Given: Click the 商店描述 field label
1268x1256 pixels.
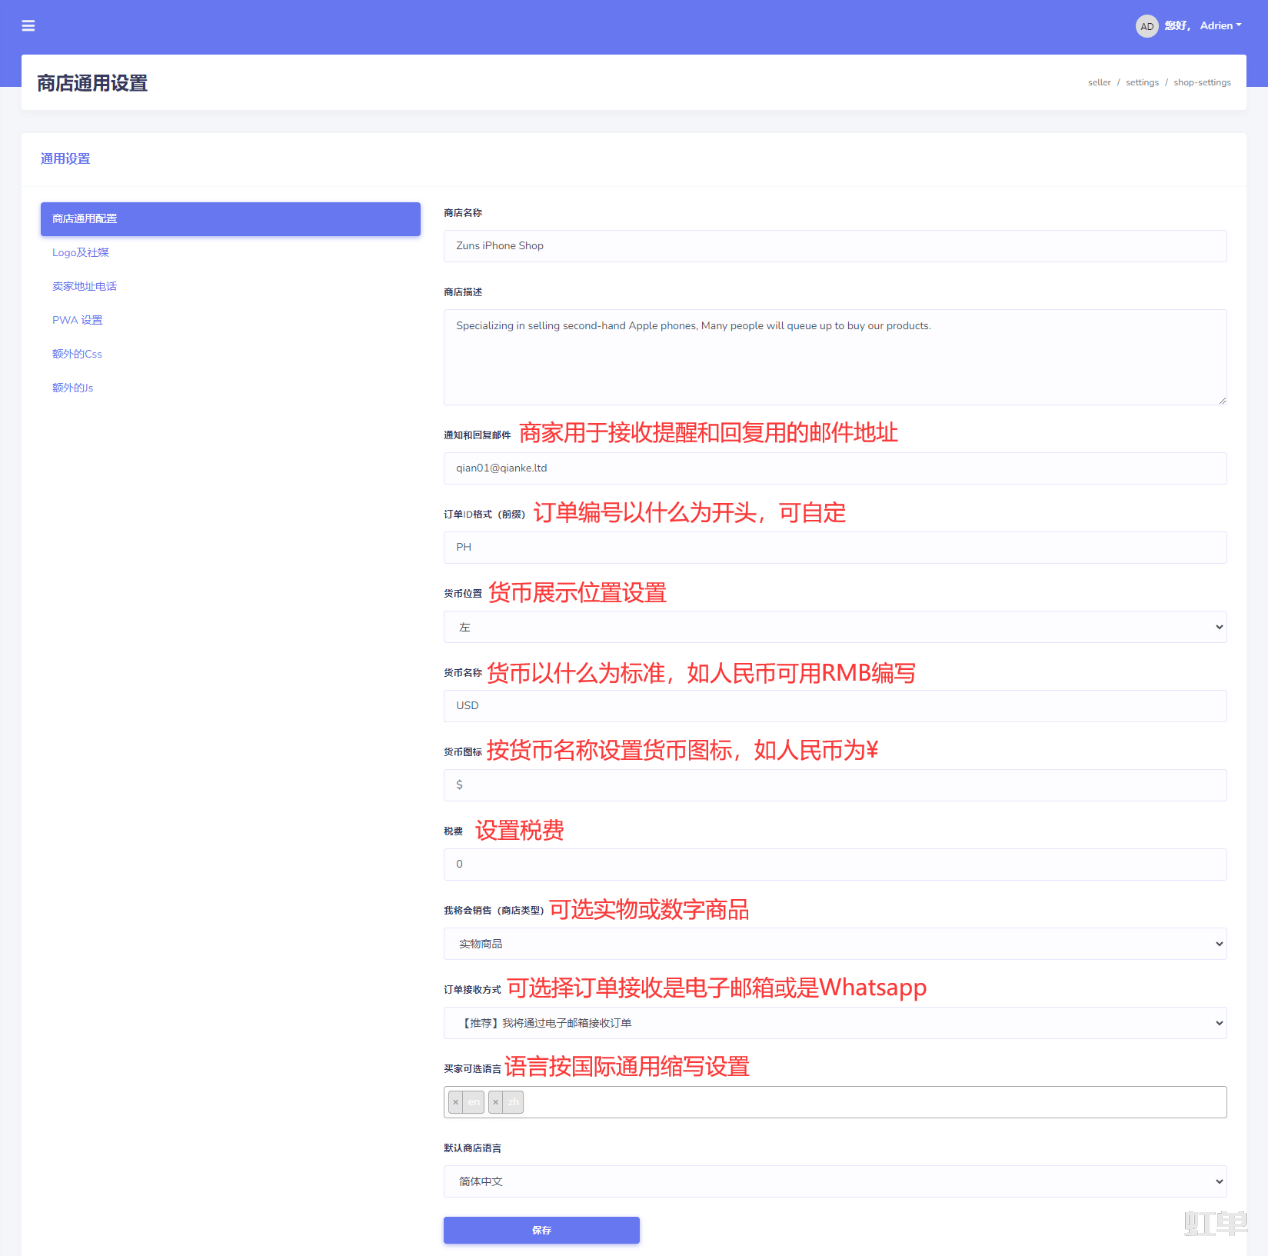Looking at the screenshot, I should click(463, 292).
